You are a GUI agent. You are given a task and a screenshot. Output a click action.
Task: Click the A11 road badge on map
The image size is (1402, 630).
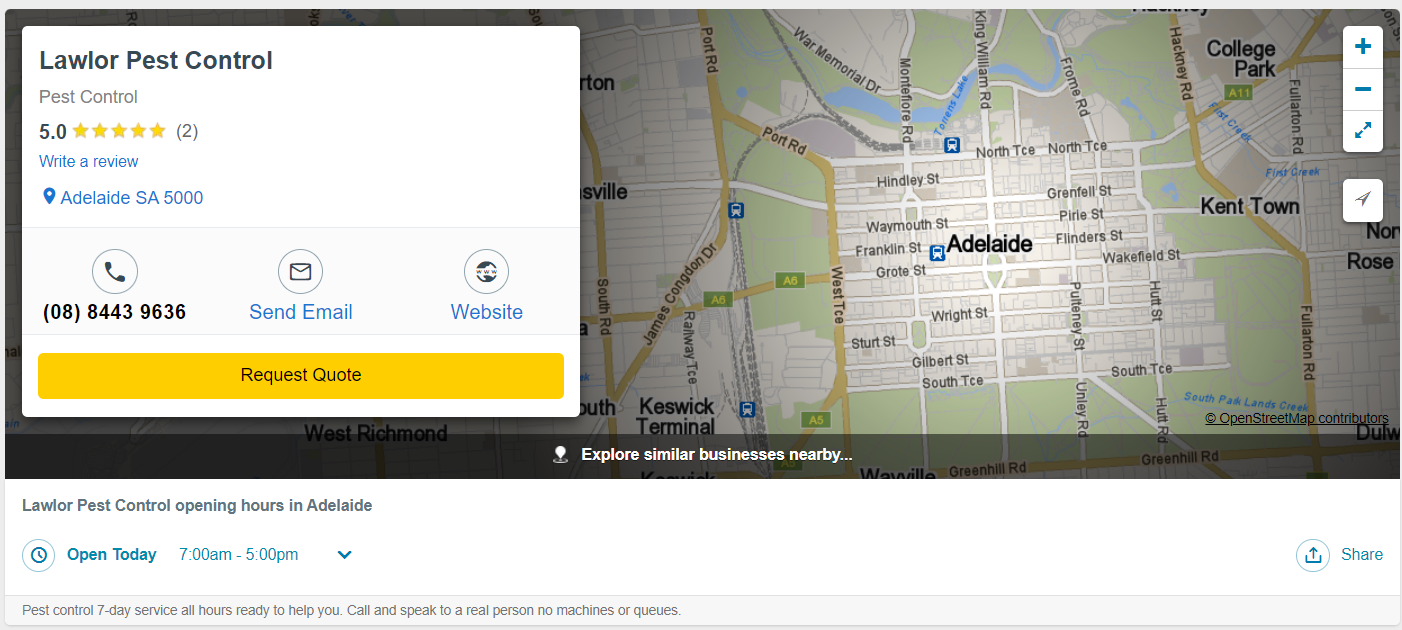coord(1239,92)
